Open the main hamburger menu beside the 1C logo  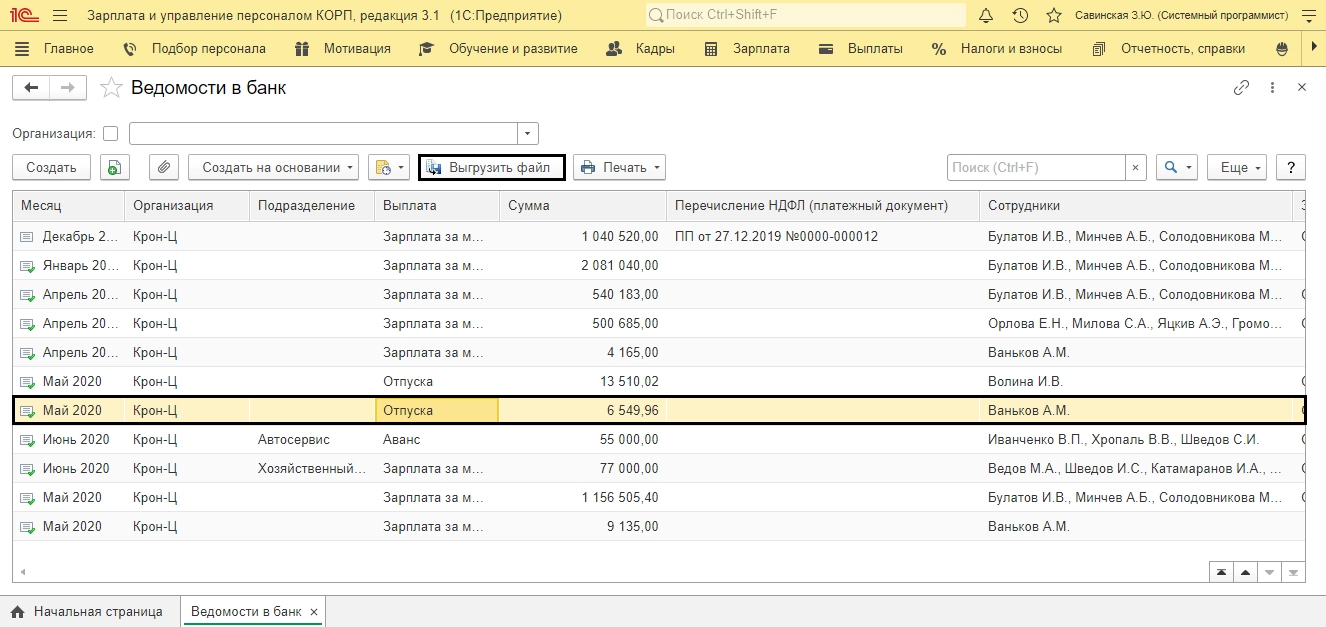[60, 16]
